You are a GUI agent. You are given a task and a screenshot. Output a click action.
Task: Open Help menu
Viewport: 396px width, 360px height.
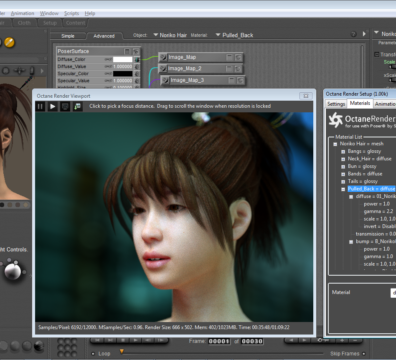pyautogui.click(x=90, y=13)
